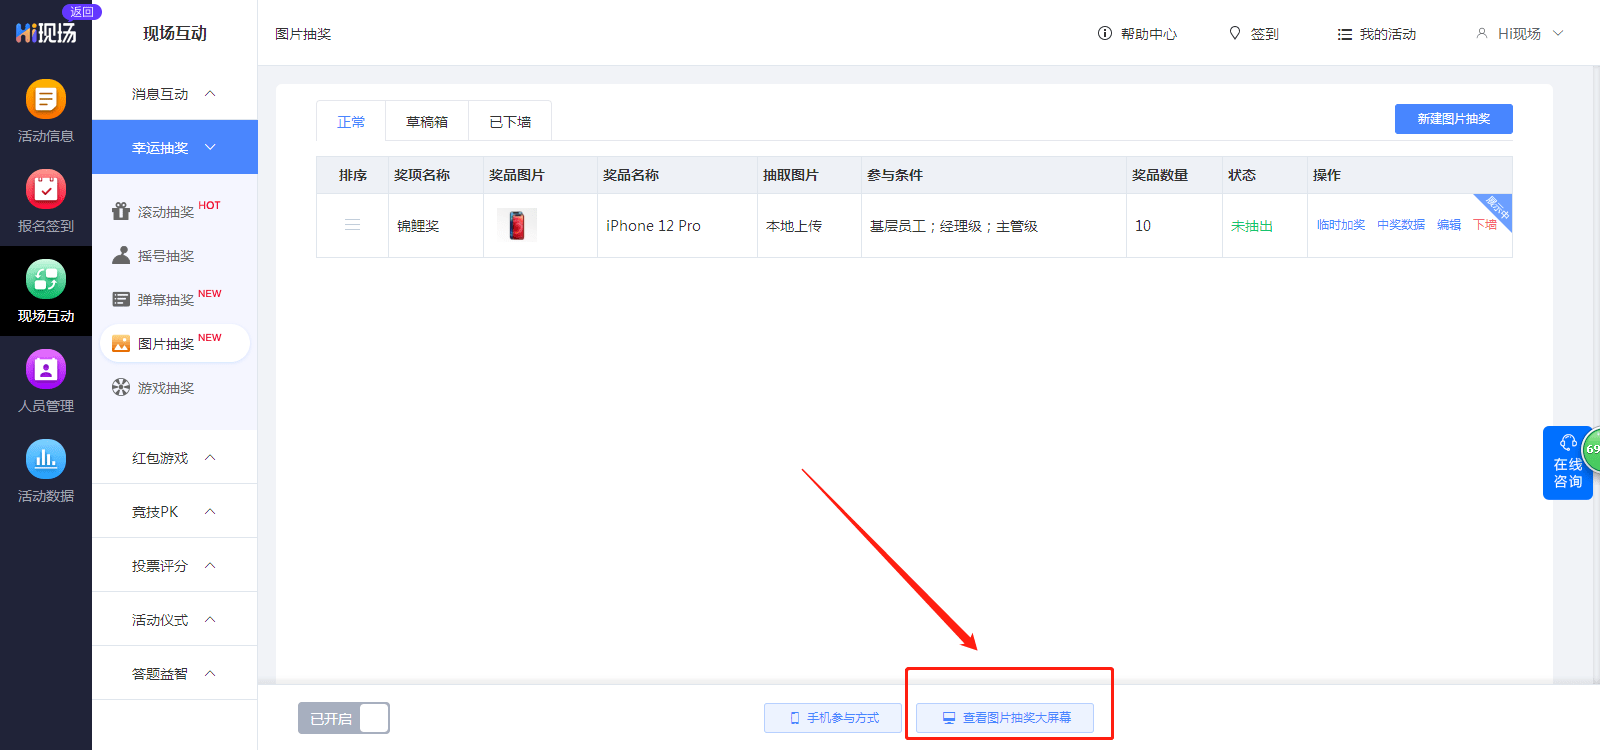Open the 活动信息 sidebar icon
Viewport: 1600px width, 750px height.
click(46, 100)
